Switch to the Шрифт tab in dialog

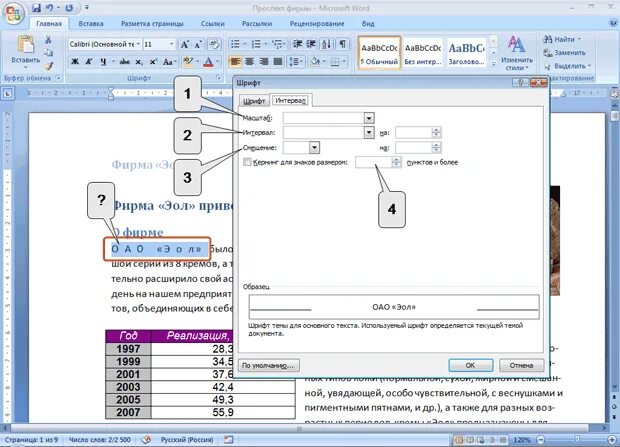pyautogui.click(x=254, y=101)
